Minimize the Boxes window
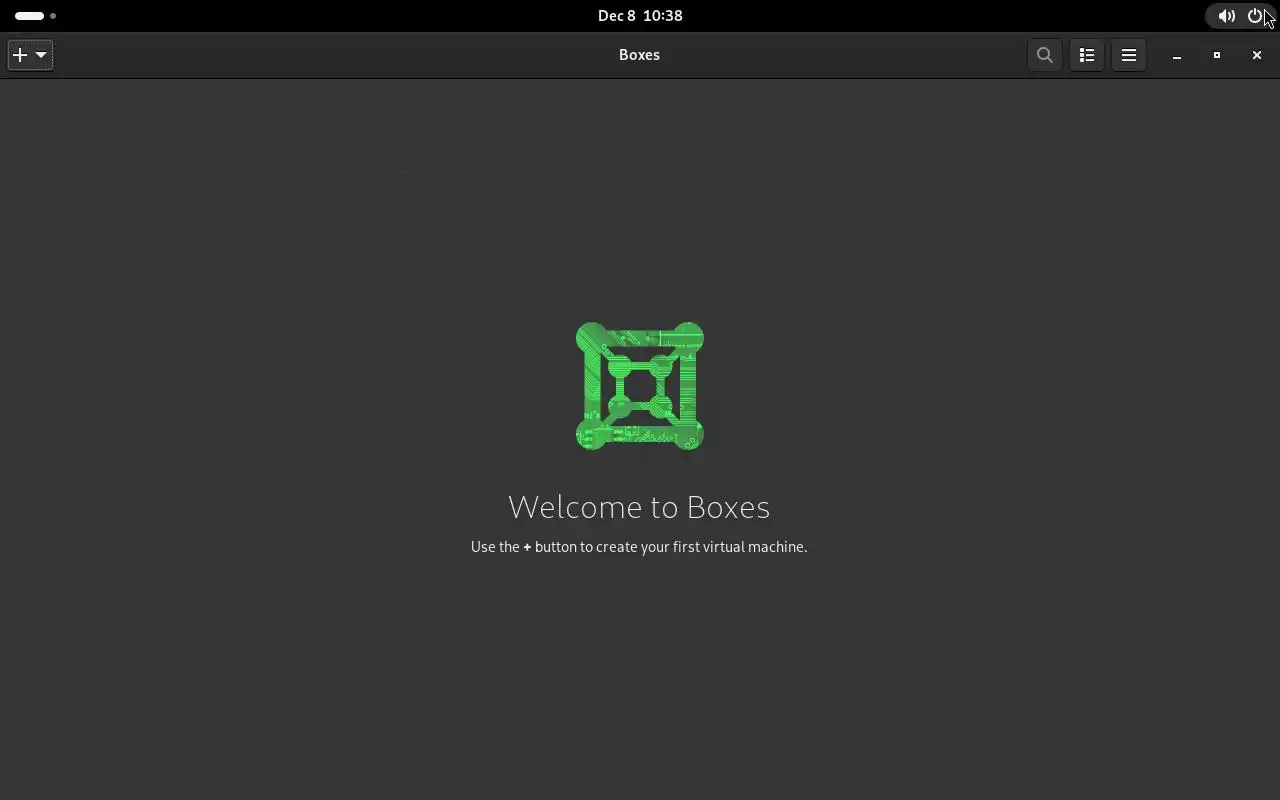This screenshot has width=1280, height=800. [1177, 55]
